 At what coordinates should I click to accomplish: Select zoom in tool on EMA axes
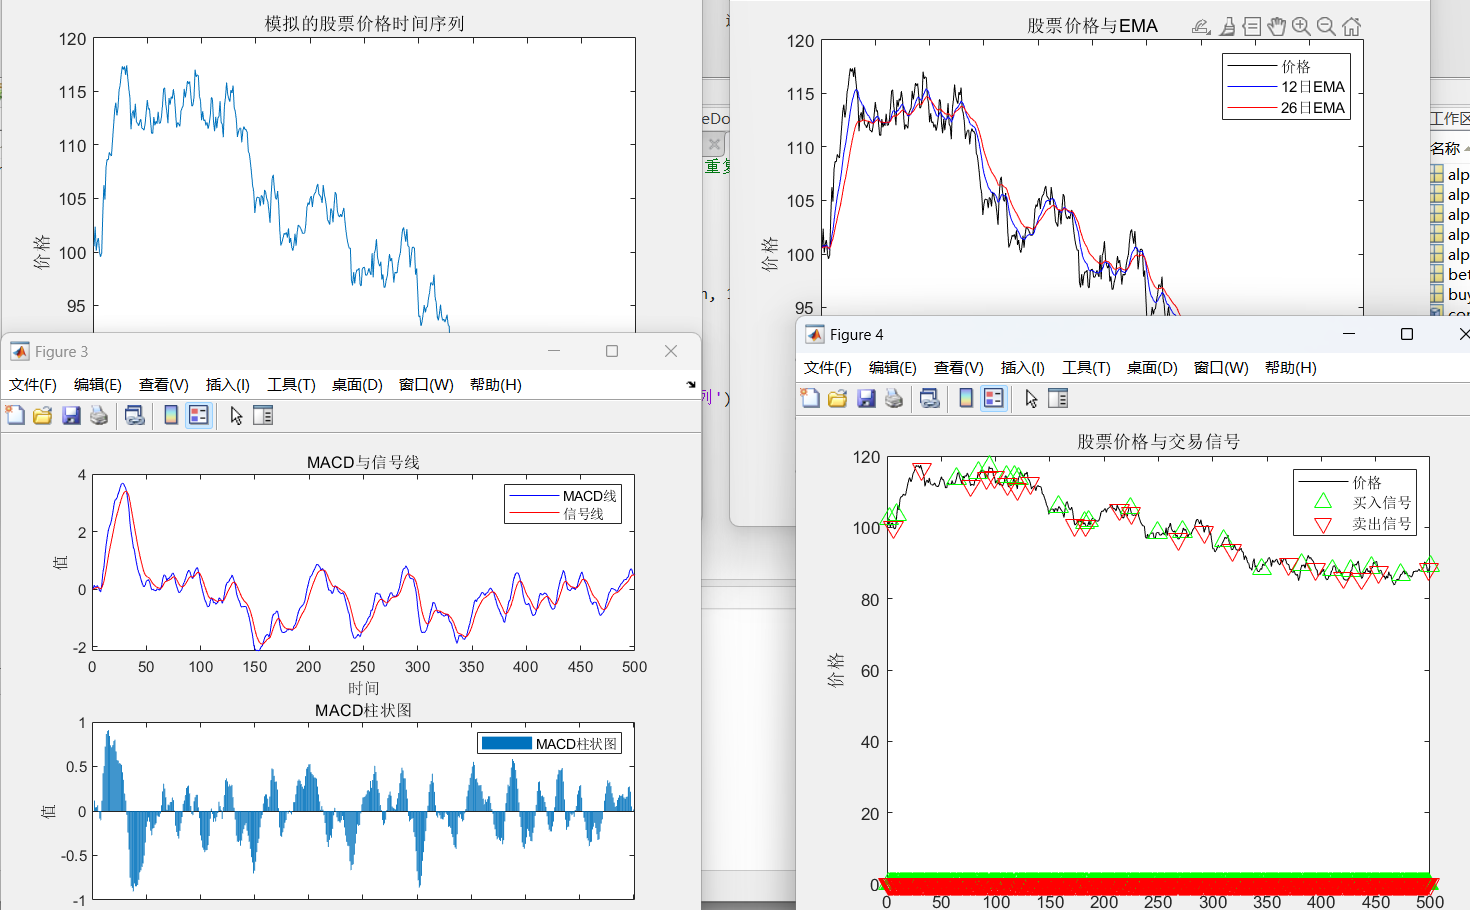point(1301,27)
